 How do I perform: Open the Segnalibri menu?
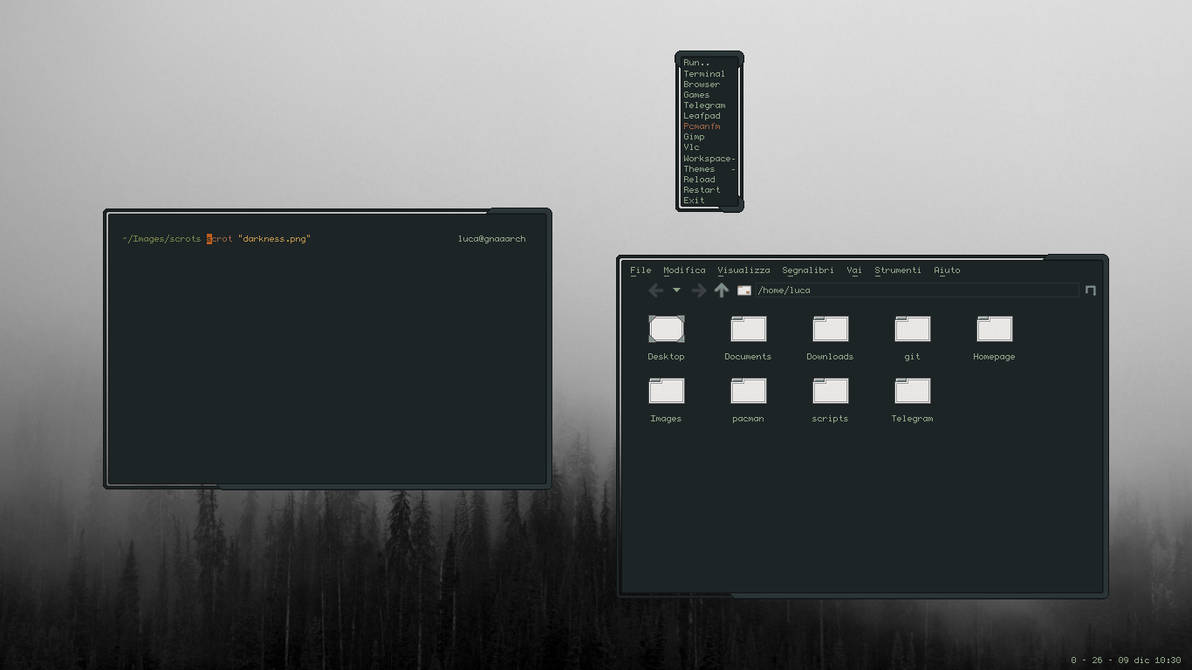[x=807, y=270]
